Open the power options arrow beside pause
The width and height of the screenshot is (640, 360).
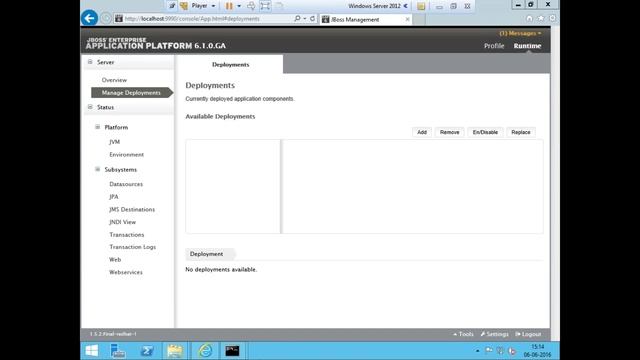point(239,6)
